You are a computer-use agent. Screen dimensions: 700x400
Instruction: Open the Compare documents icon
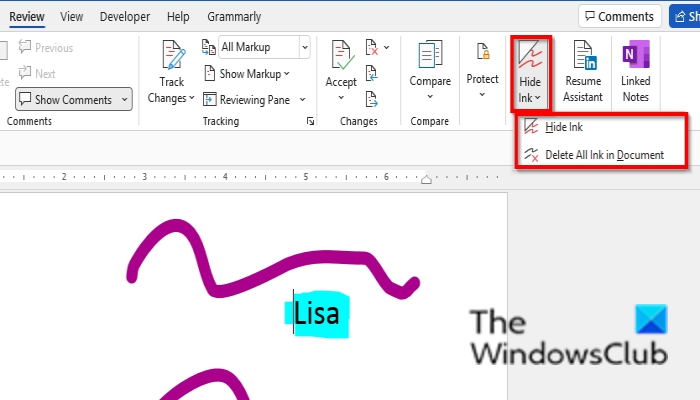(x=430, y=54)
